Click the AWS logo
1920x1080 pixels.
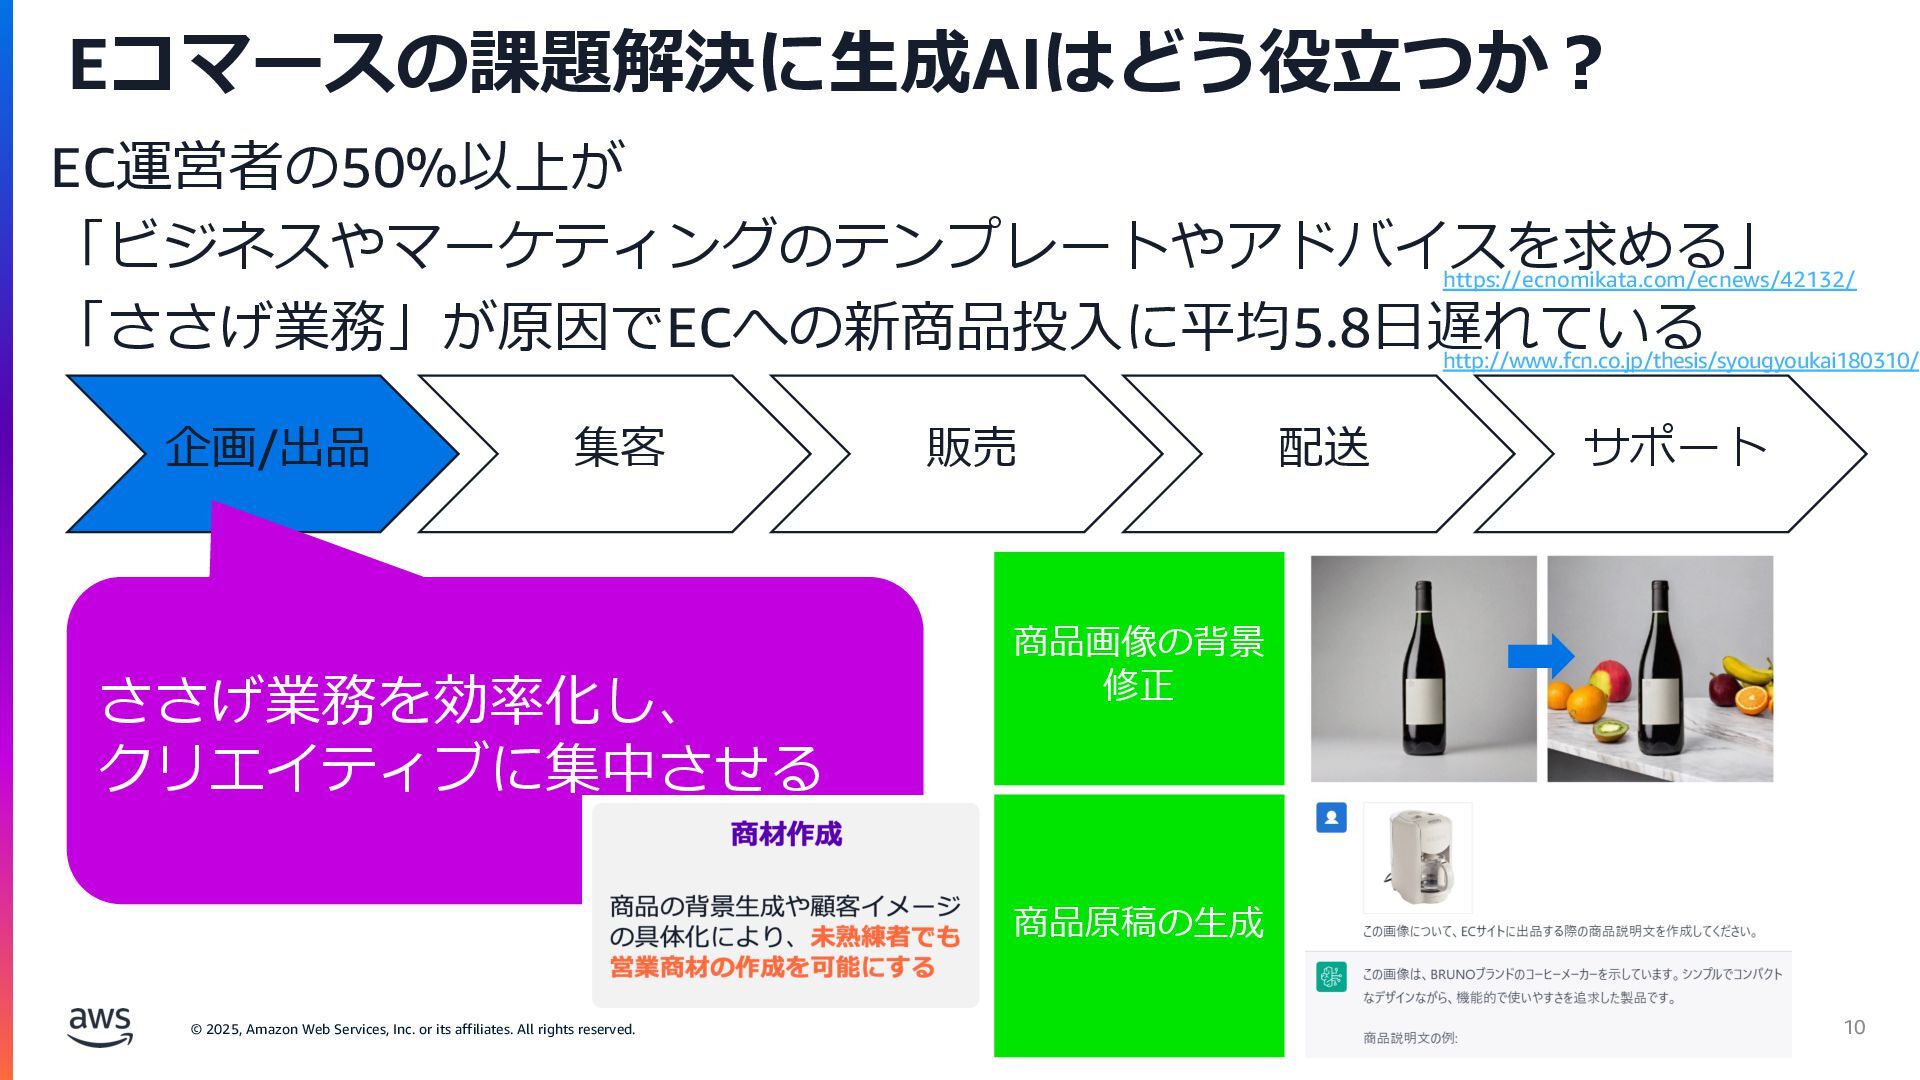(100, 1027)
